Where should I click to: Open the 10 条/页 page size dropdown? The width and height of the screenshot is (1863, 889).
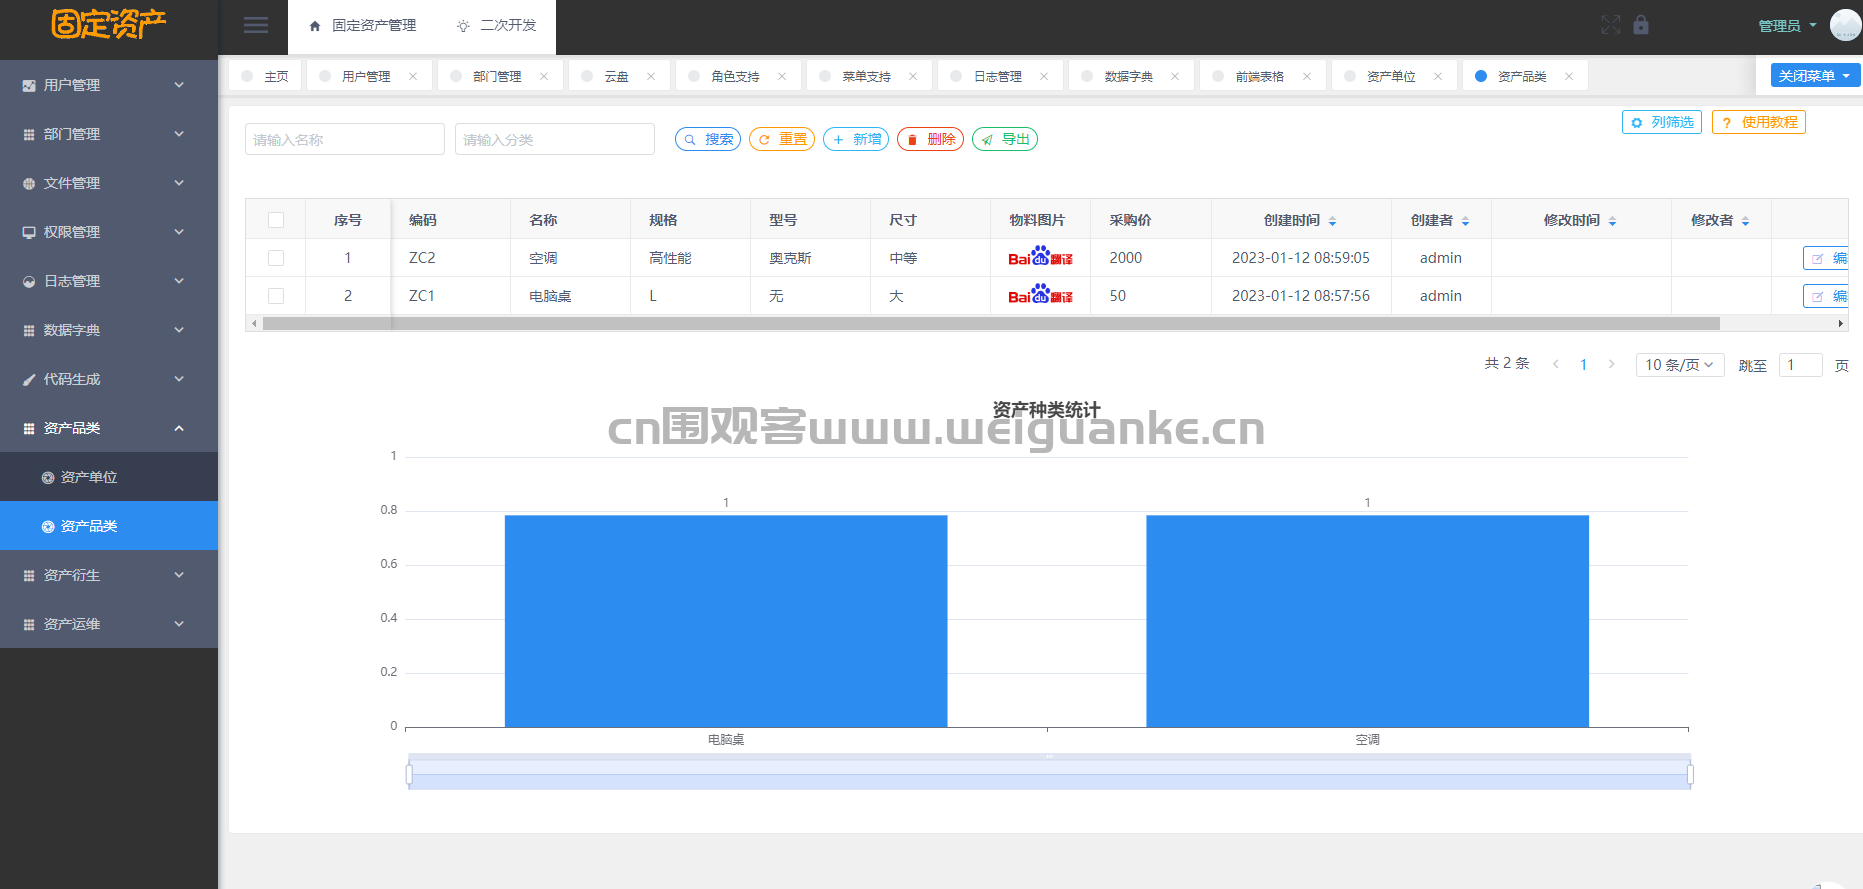pyautogui.click(x=1679, y=365)
